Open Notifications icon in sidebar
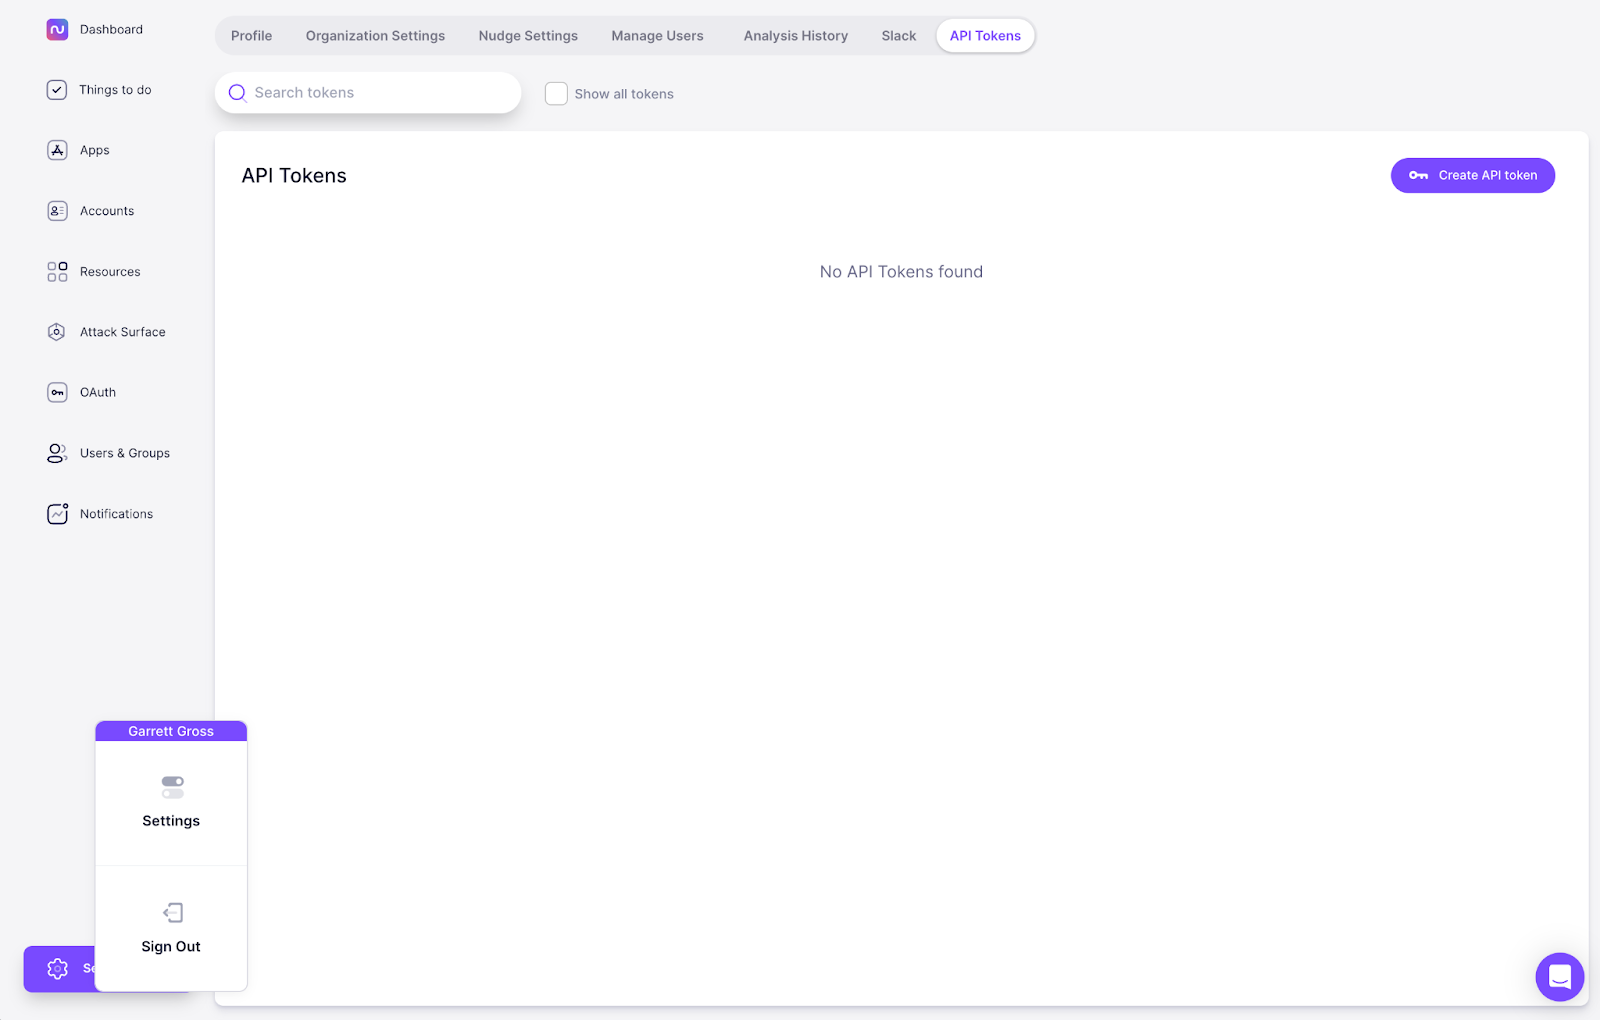Screen dimensions: 1600x1020 (x=57, y=514)
